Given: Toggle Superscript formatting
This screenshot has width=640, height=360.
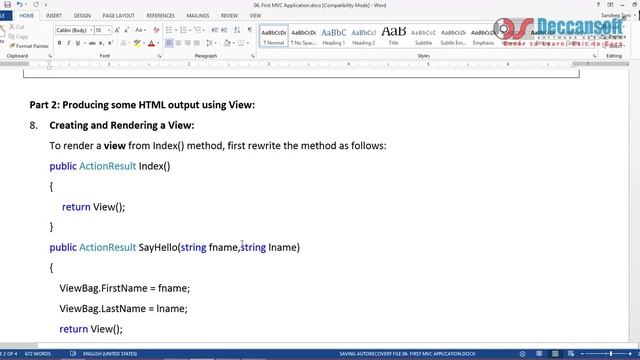Looking at the screenshot, I should click(110, 43).
